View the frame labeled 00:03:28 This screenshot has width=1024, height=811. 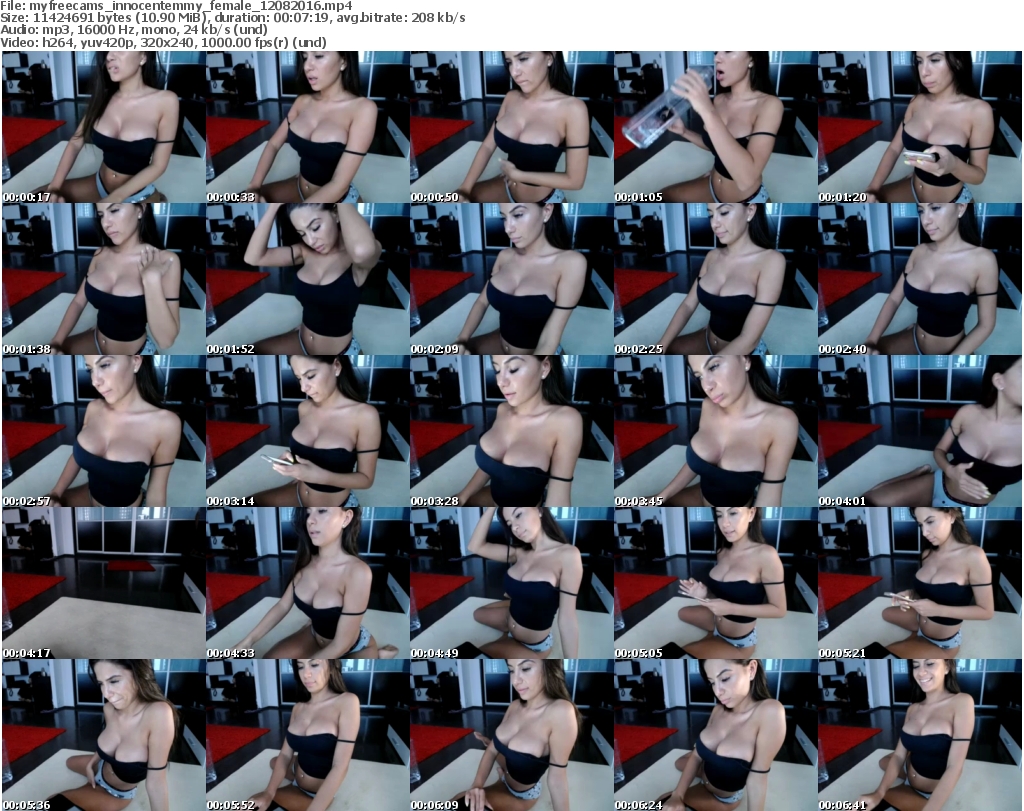pyautogui.click(x=511, y=432)
